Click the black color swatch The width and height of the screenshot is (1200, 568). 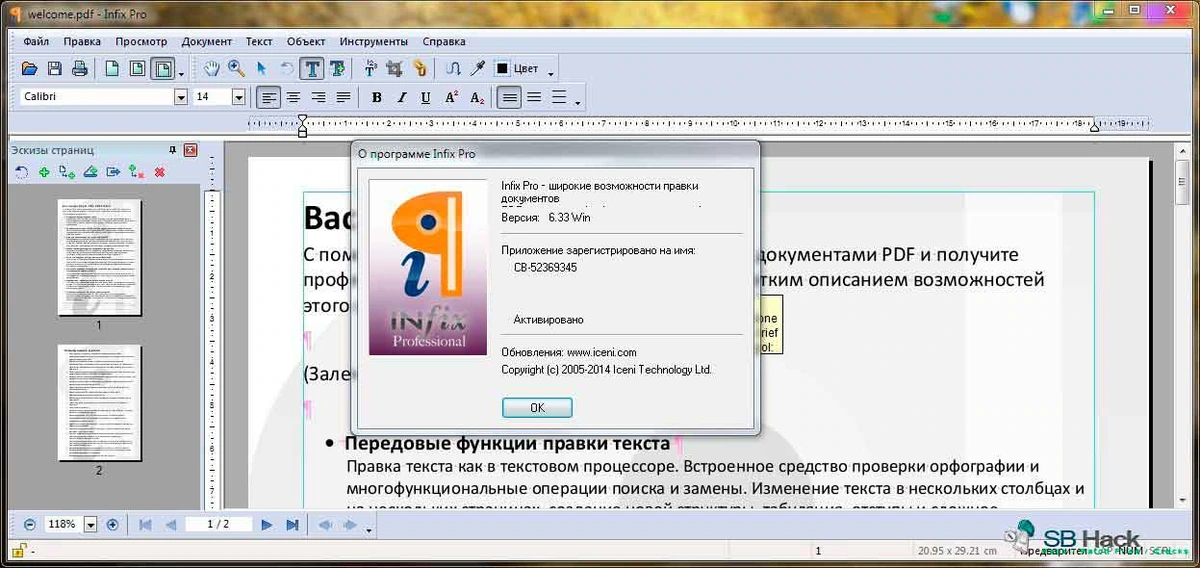[503, 69]
